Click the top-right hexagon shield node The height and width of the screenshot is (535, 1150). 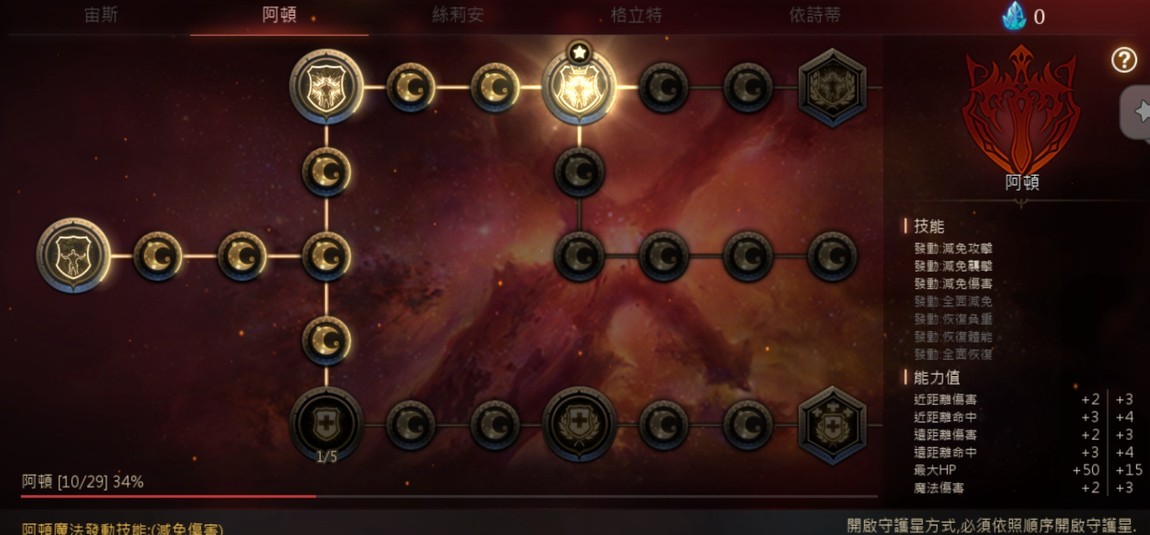[x=832, y=87]
